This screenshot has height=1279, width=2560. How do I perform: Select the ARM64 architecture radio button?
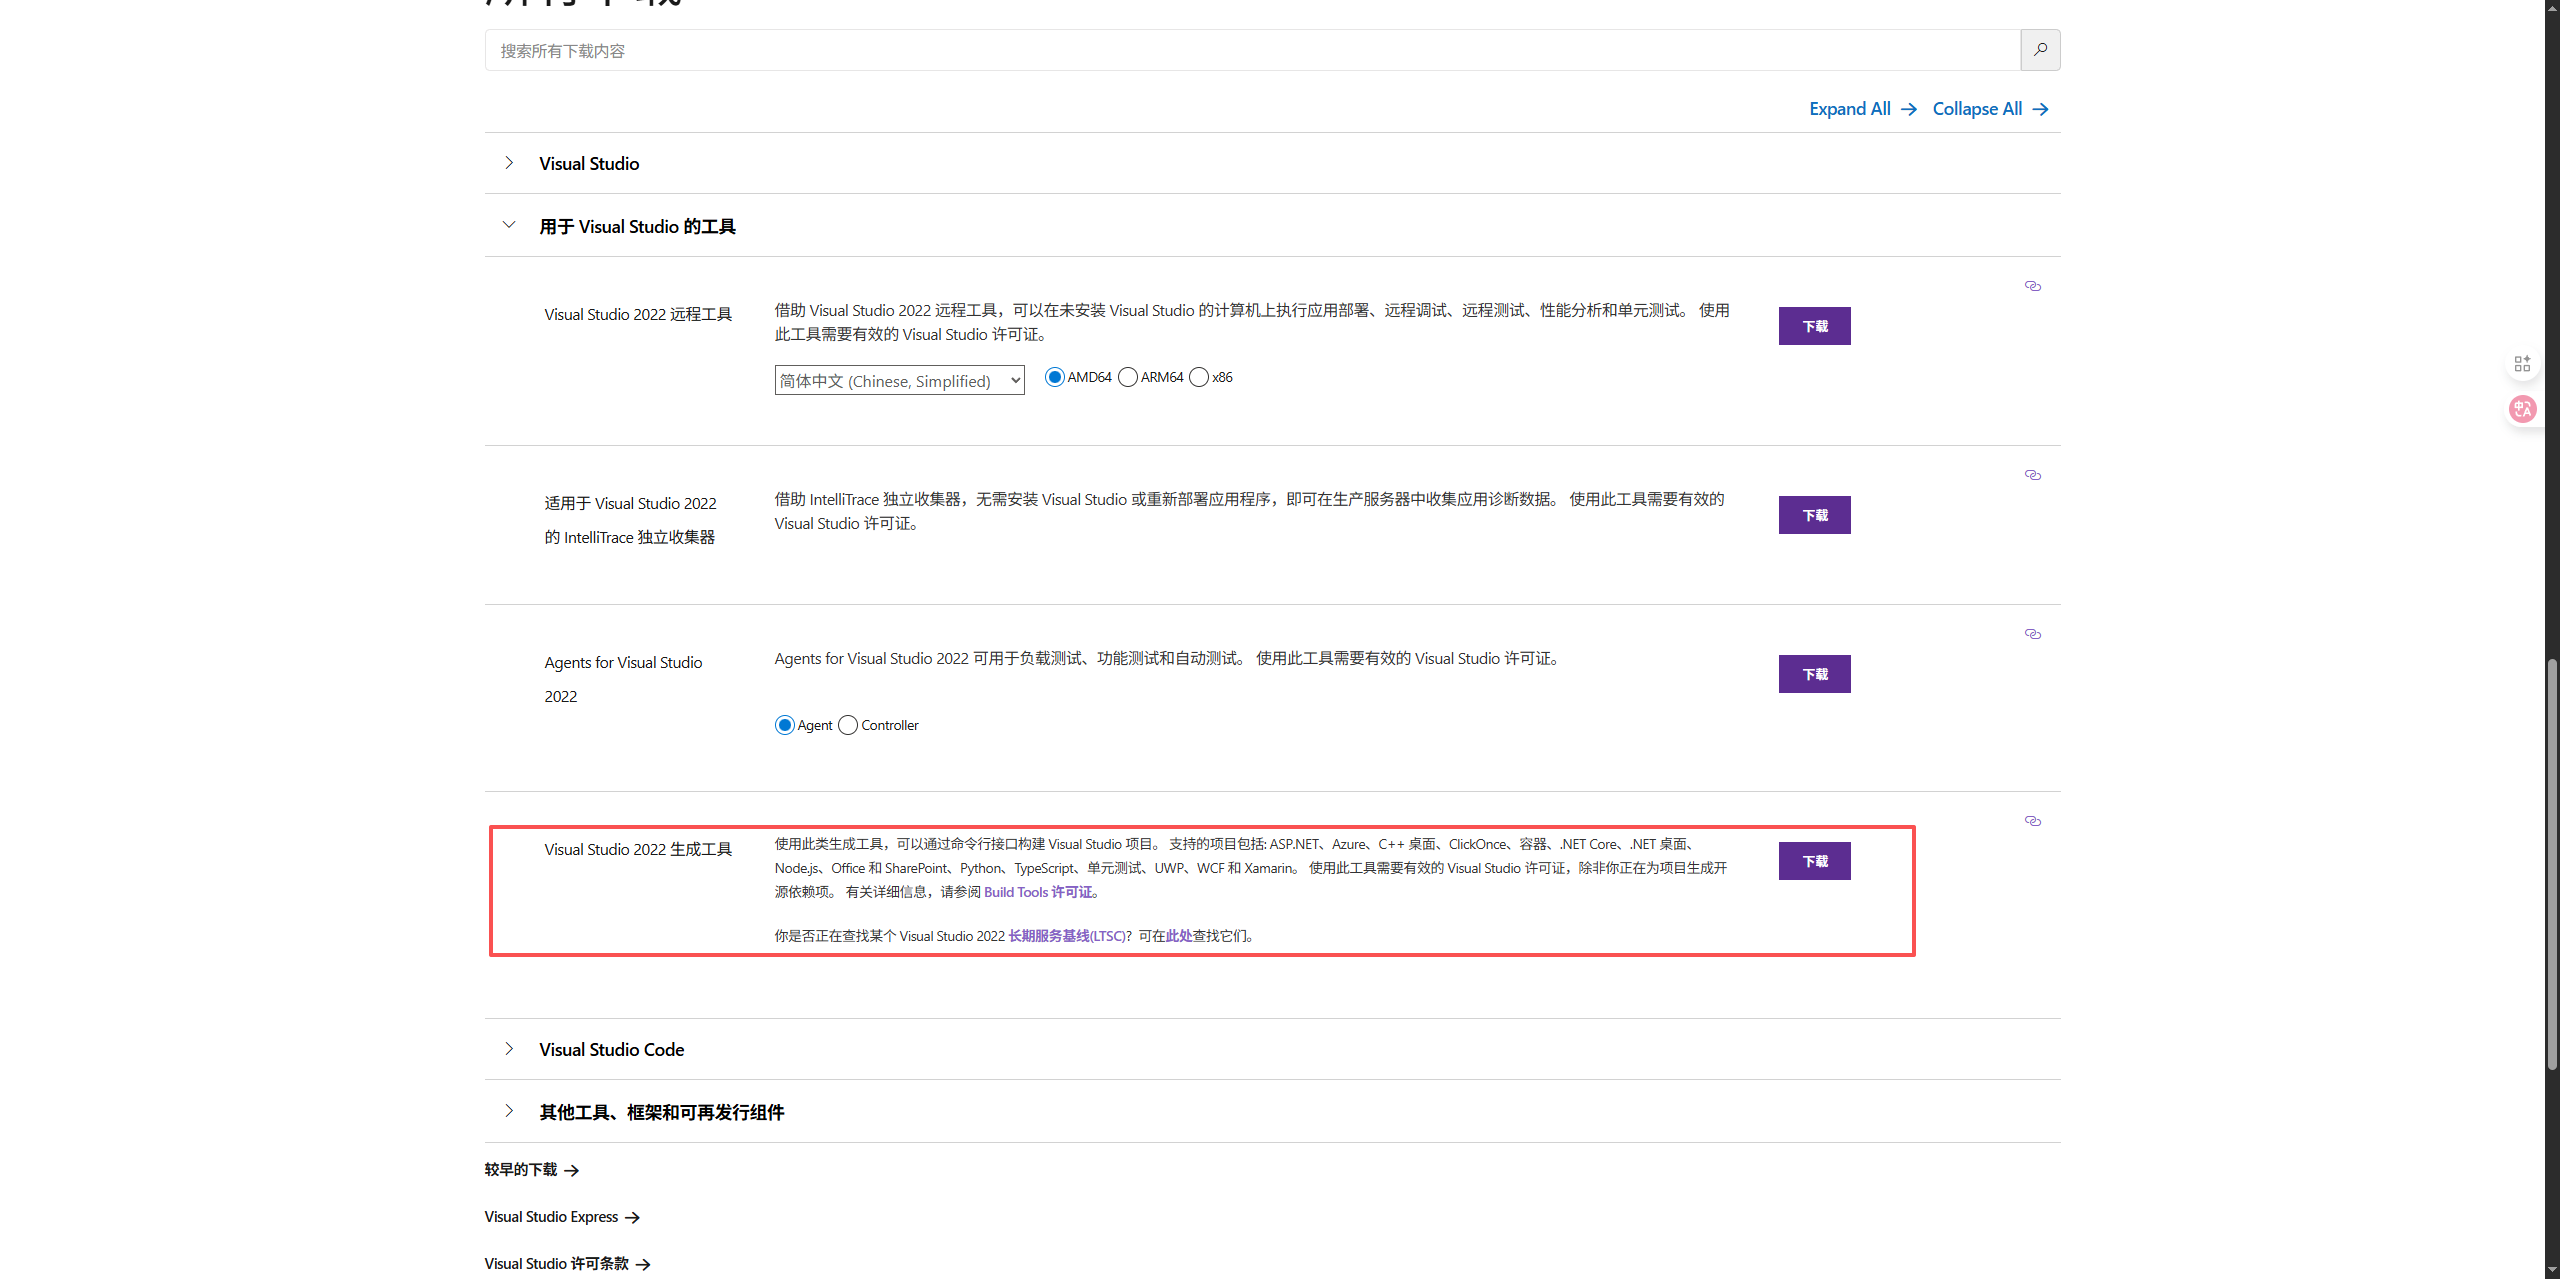click(x=1128, y=377)
